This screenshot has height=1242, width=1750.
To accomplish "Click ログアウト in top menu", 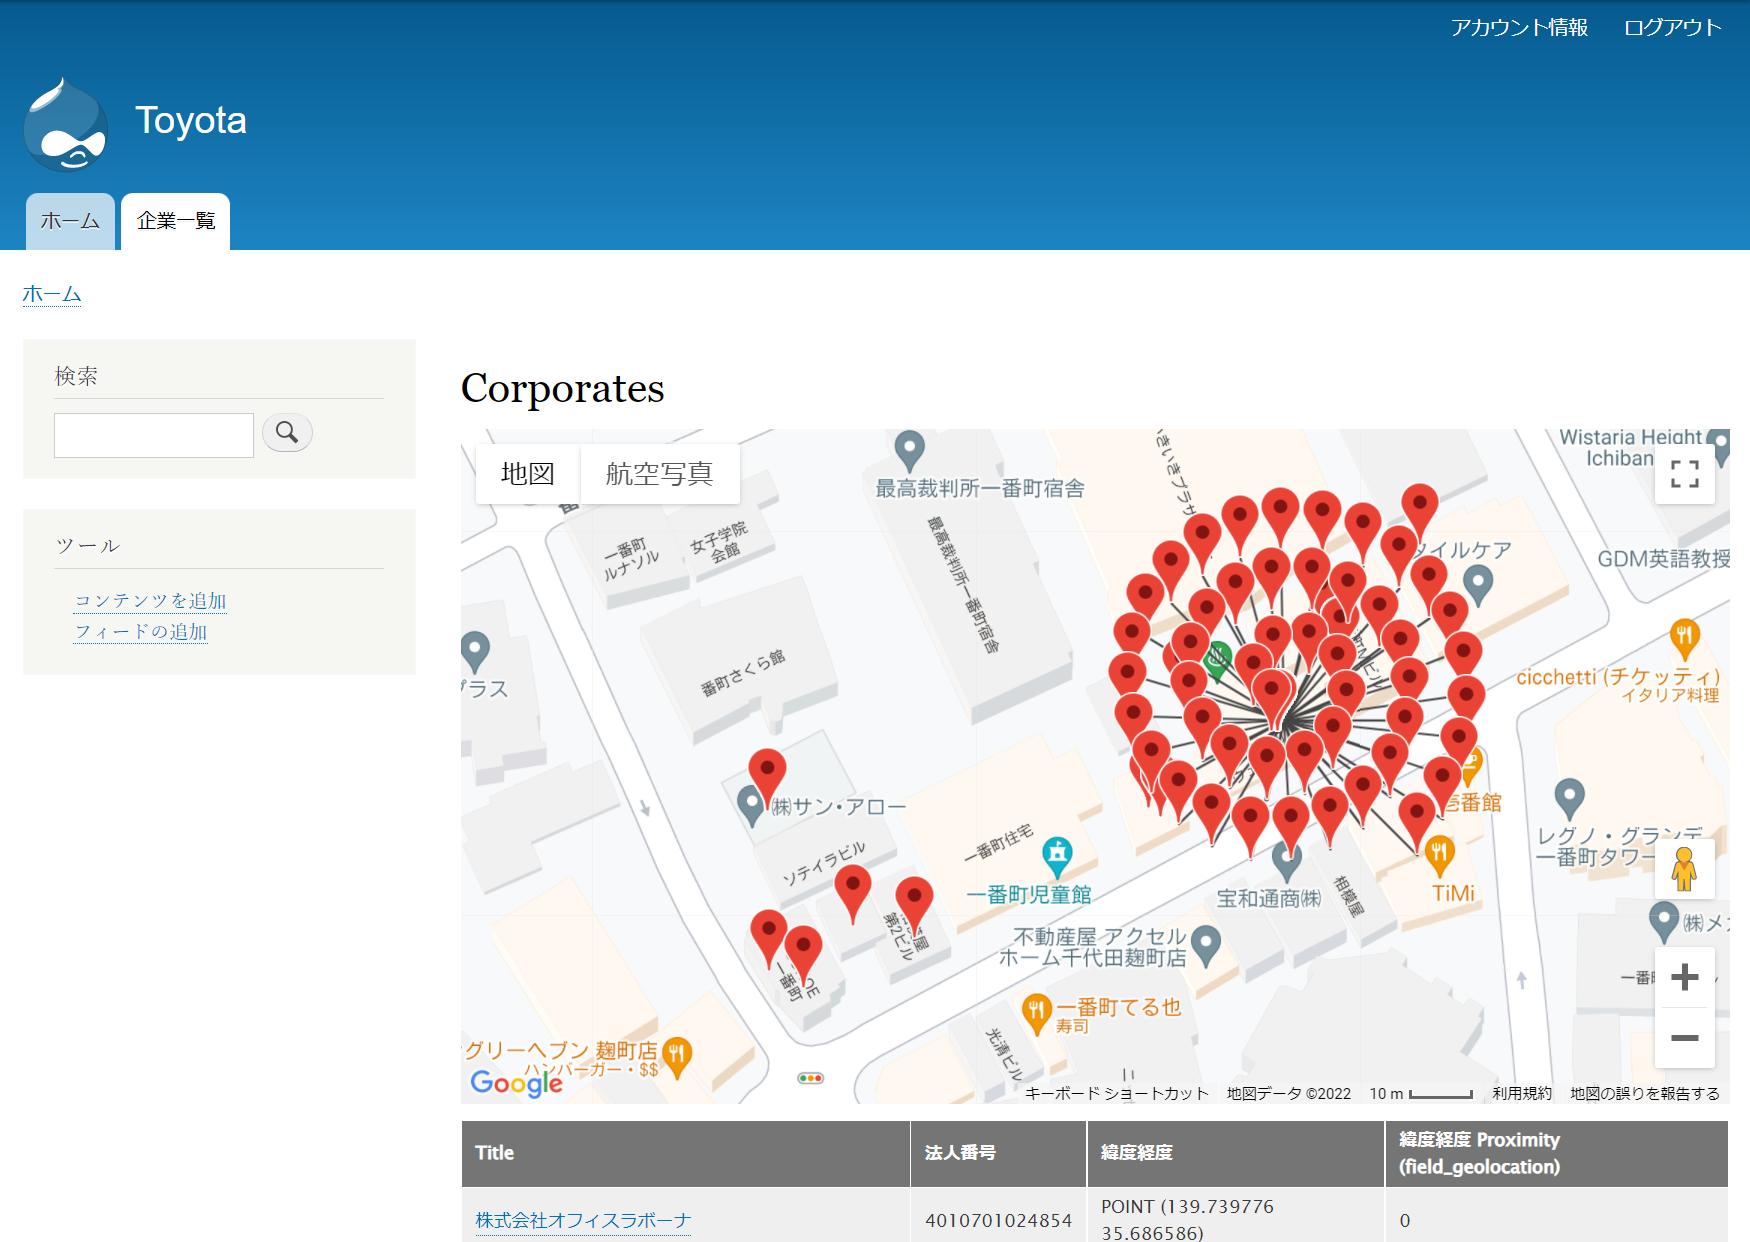I will (x=1672, y=28).
